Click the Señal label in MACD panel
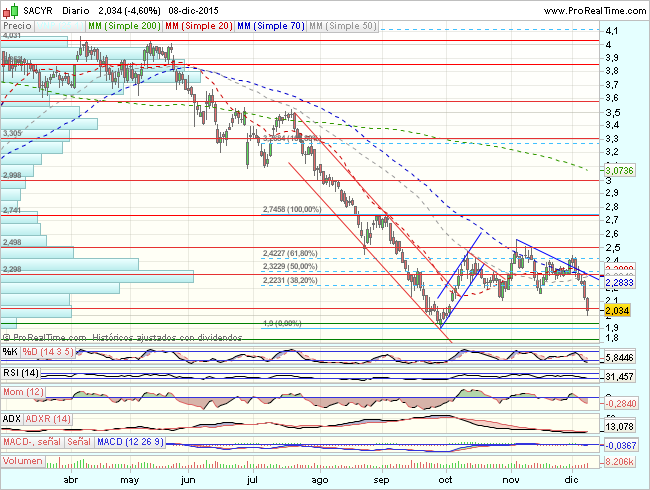650x490 pixels. [x=80, y=443]
